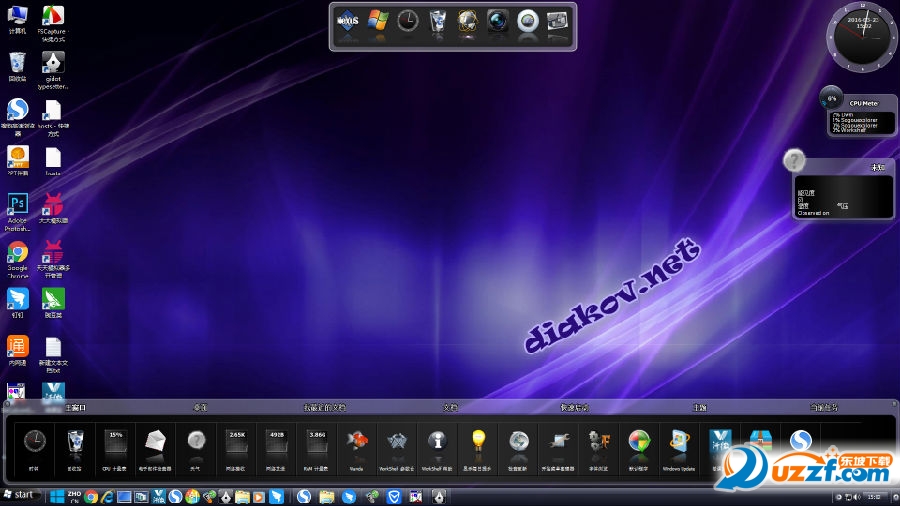Click the weather widget question-mark icon
The width and height of the screenshot is (900, 506).
pyautogui.click(x=794, y=161)
